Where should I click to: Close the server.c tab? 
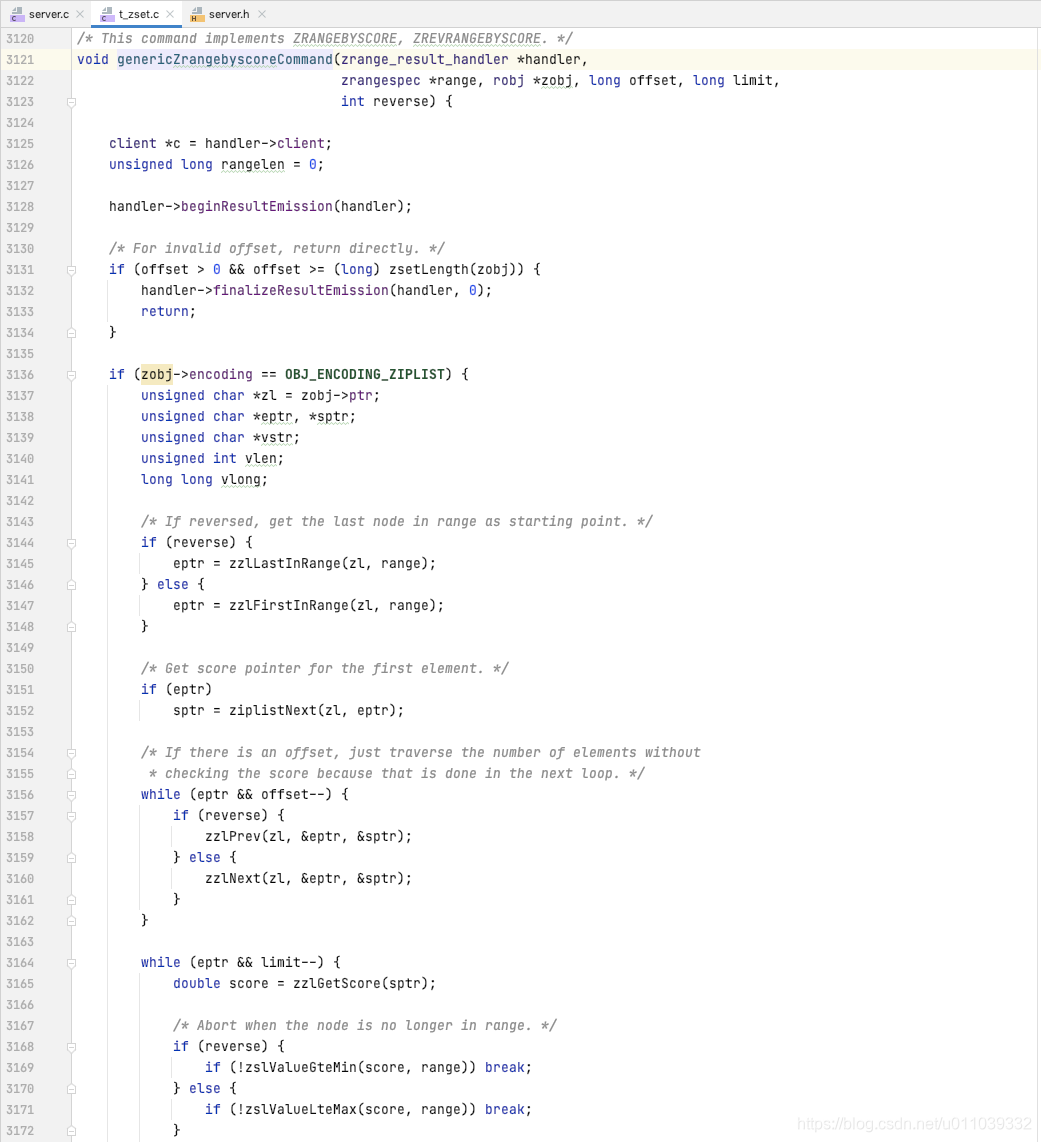pos(80,14)
